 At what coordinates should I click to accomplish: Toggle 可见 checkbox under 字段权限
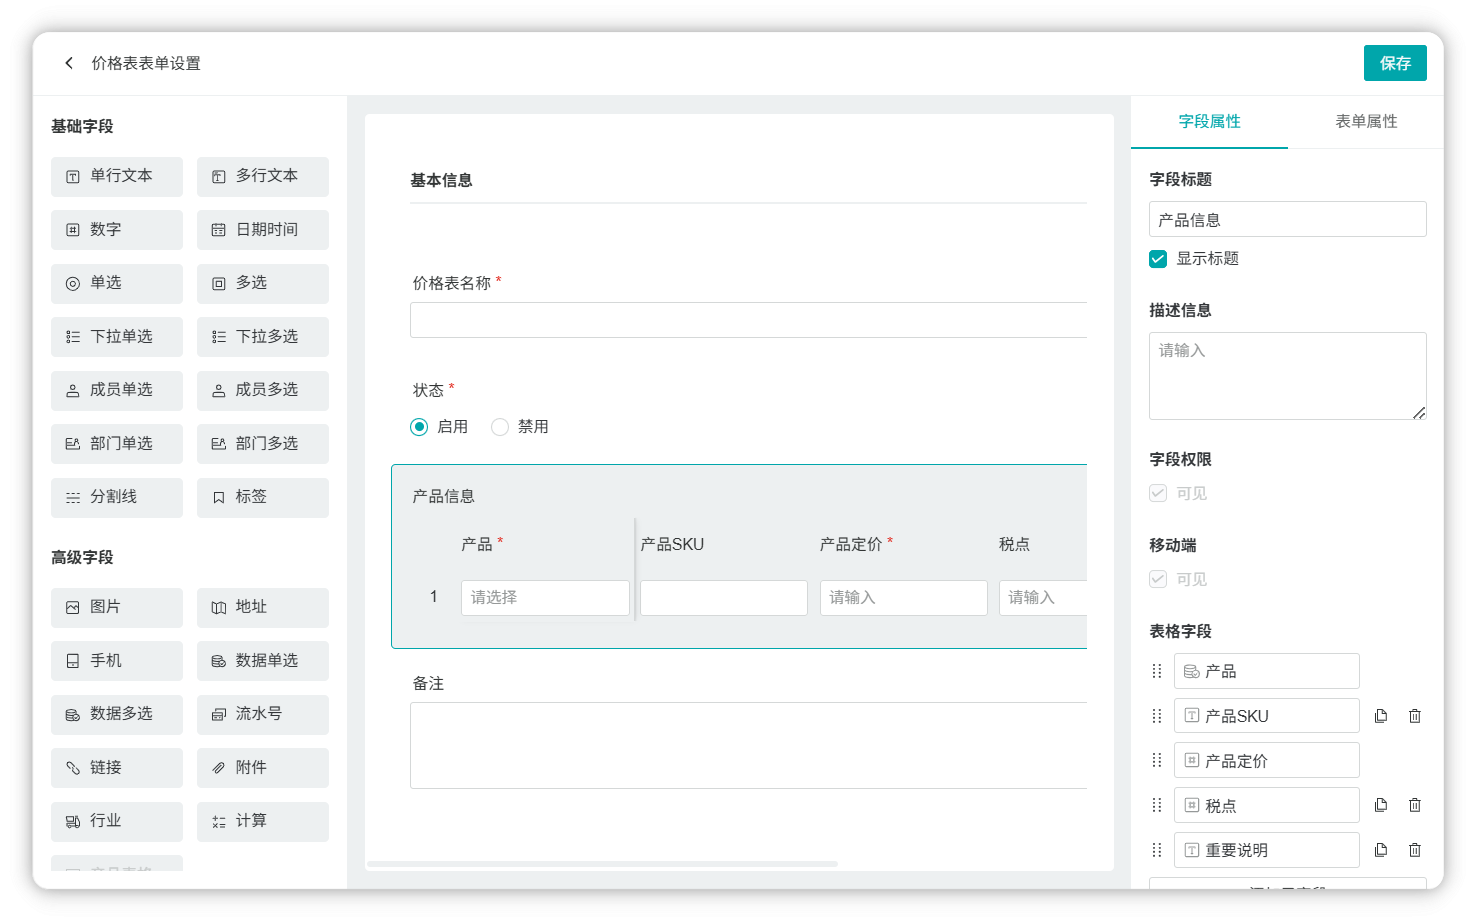point(1158,493)
